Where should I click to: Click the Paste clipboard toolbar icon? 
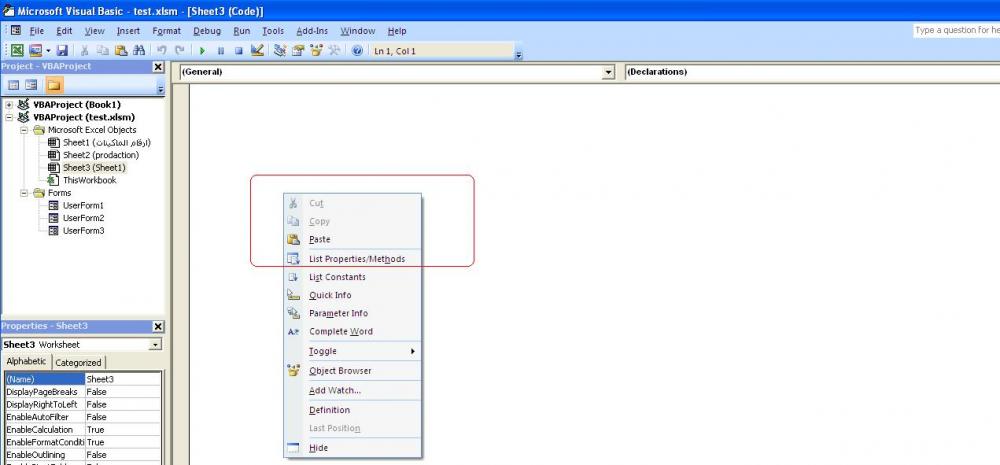coord(121,50)
